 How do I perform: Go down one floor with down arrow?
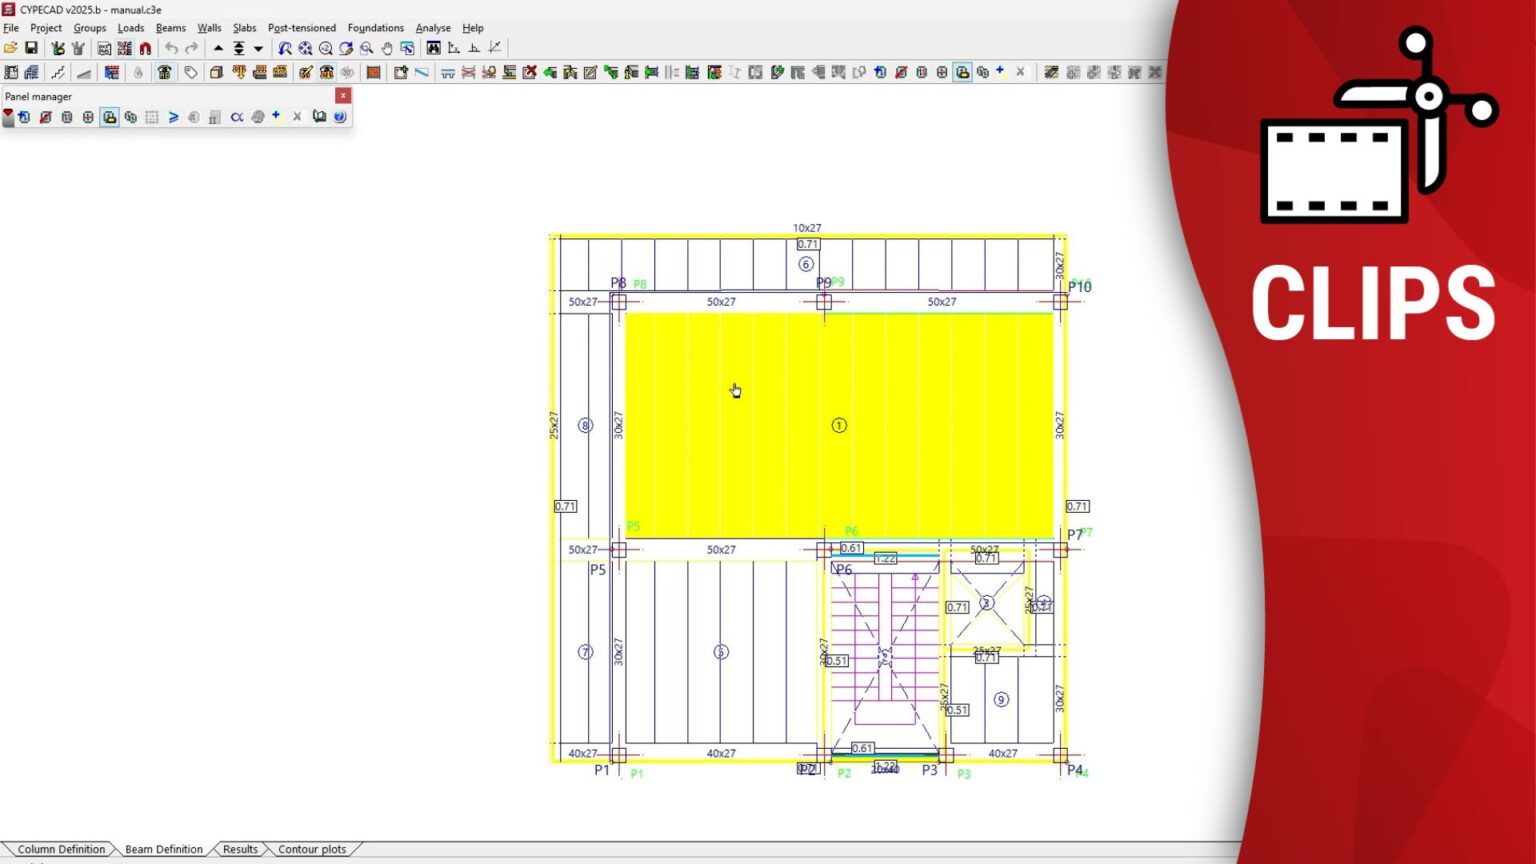click(258, 48)
